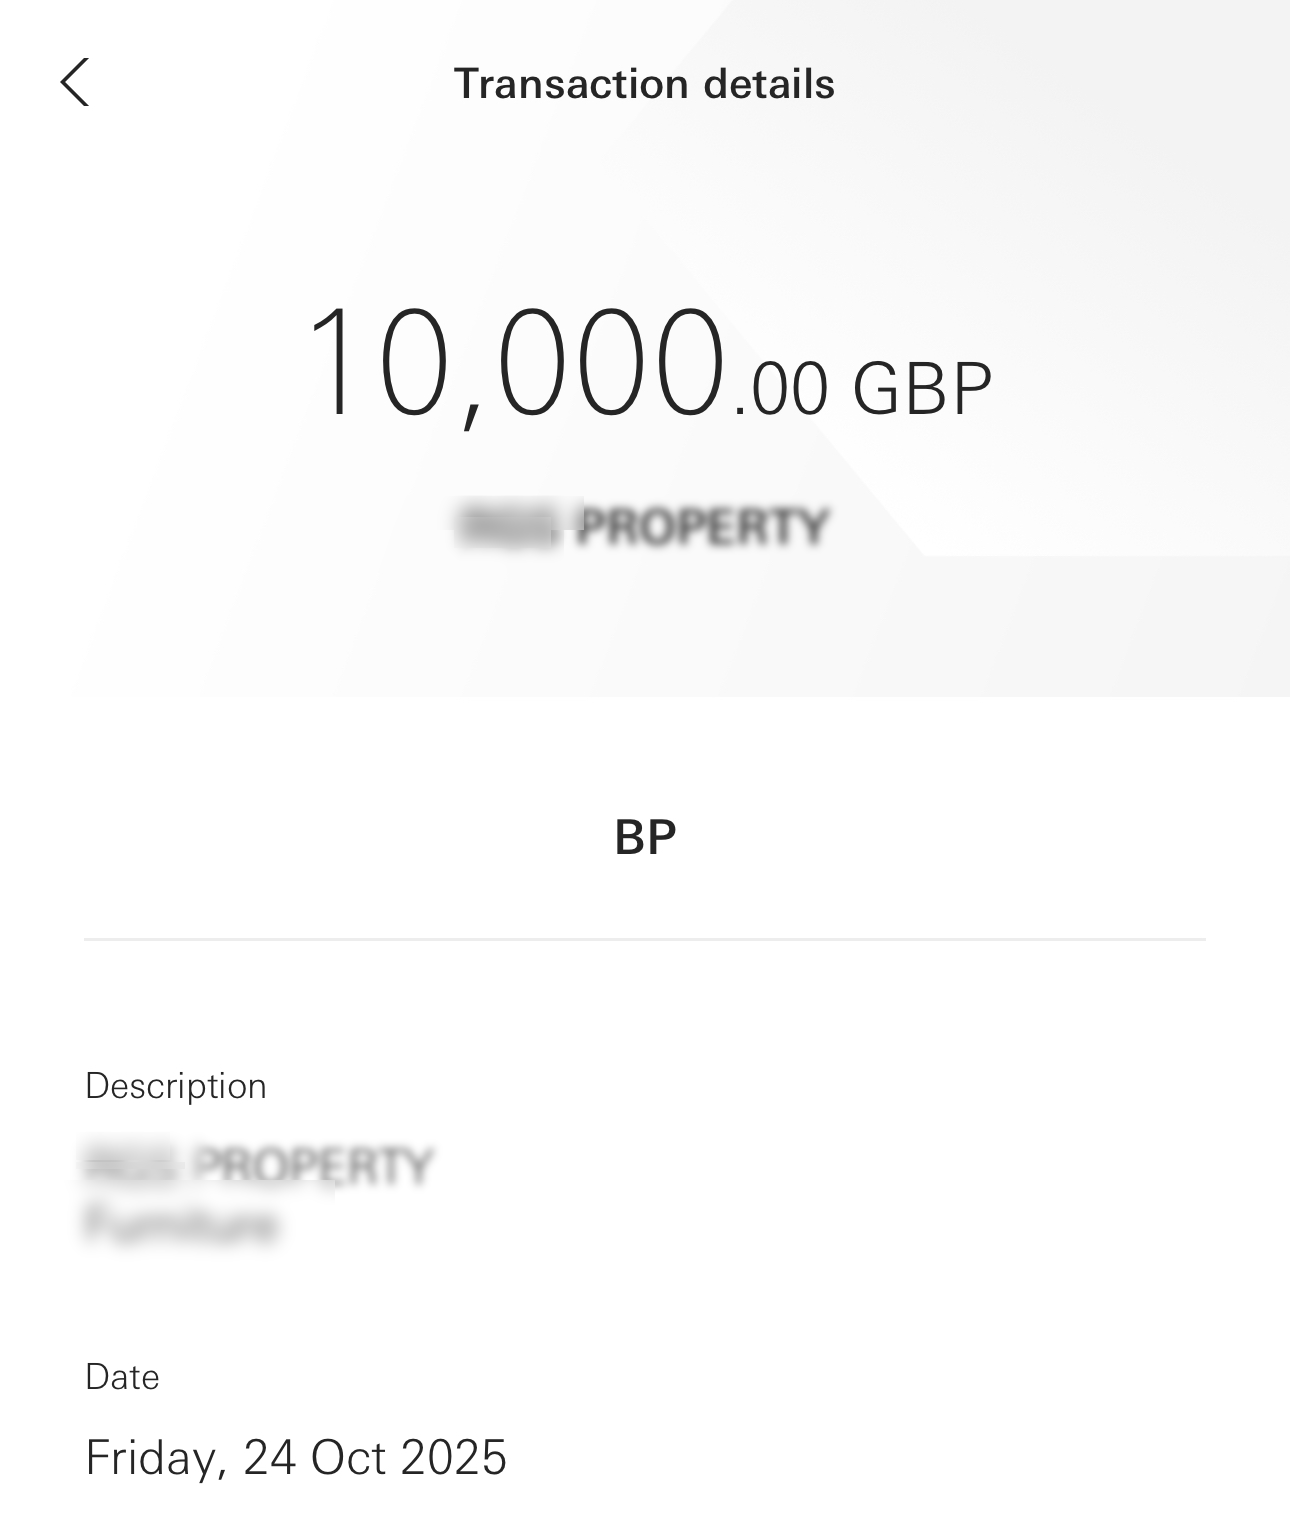Click blurred prefix before PROPERTY under amount
Screen dimensions: 1290x1536
[x=510, y=527]
